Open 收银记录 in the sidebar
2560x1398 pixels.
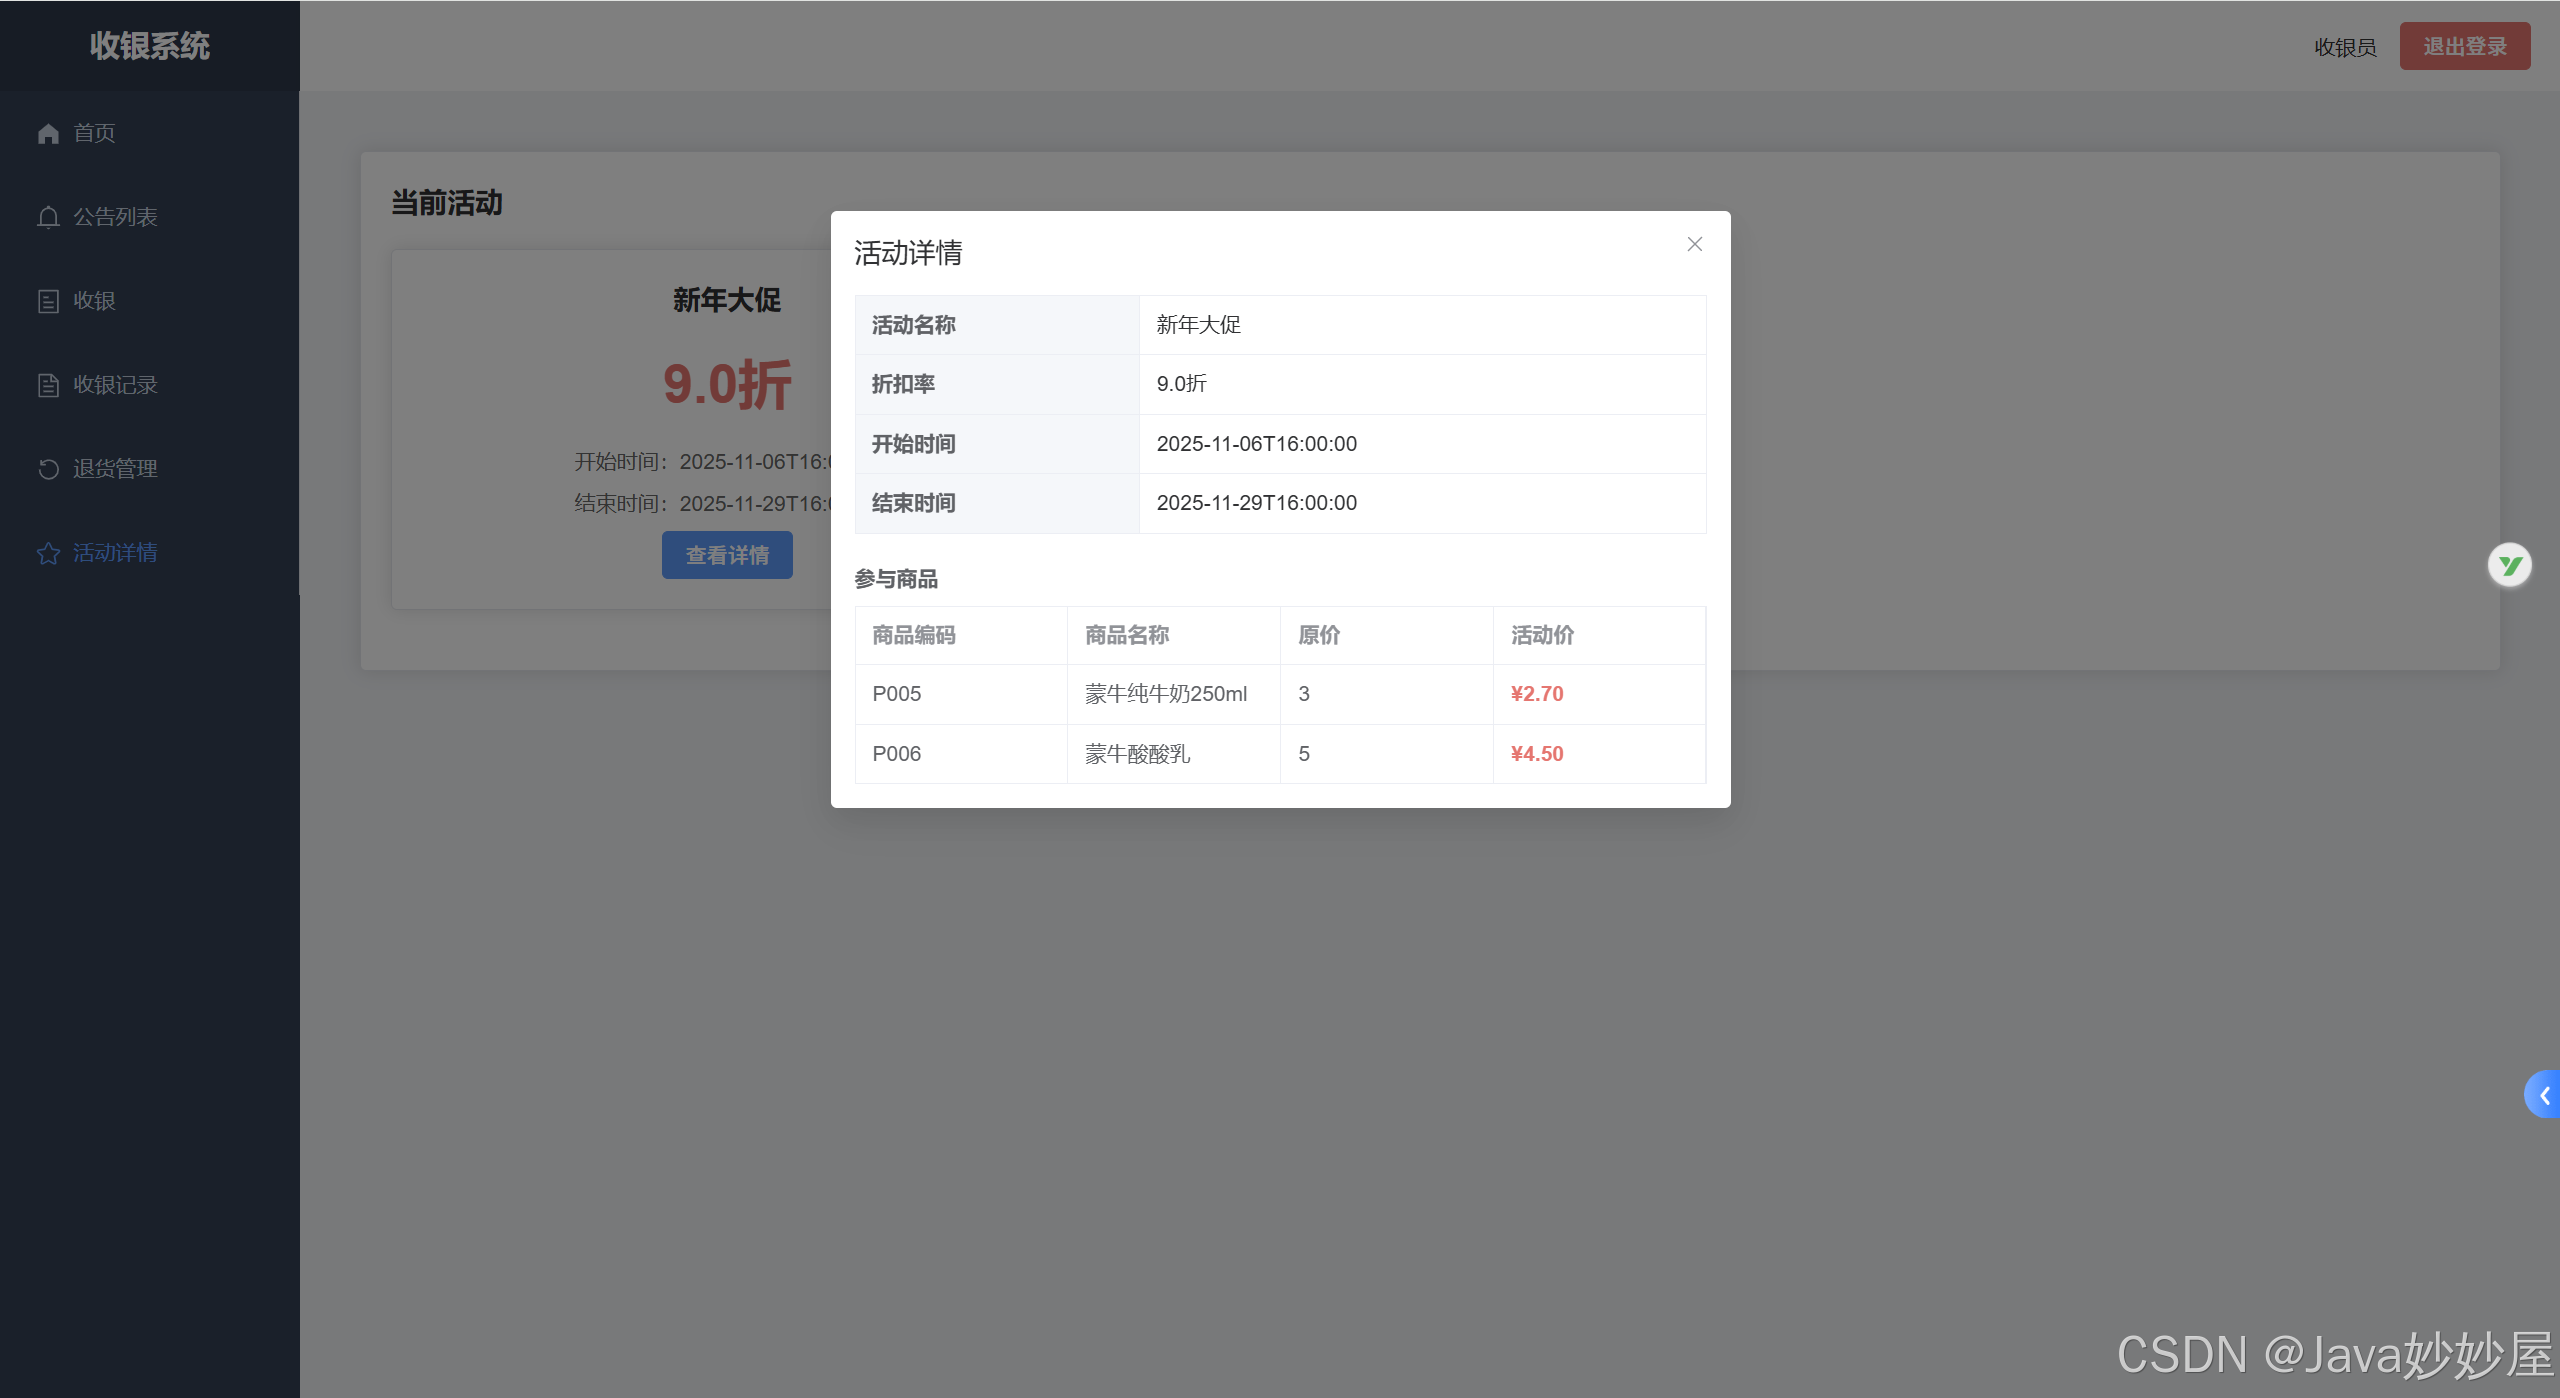(x=115, y=385)
